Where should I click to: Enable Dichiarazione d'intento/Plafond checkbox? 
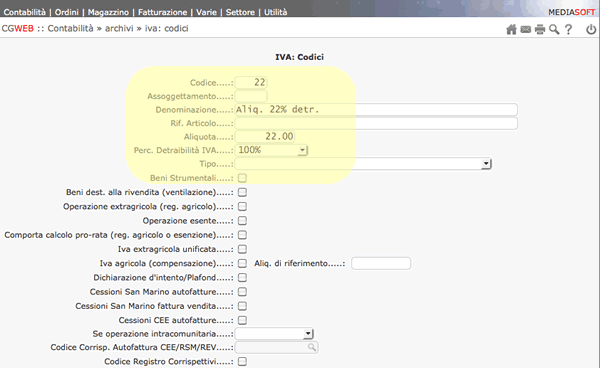pos(242,277)
